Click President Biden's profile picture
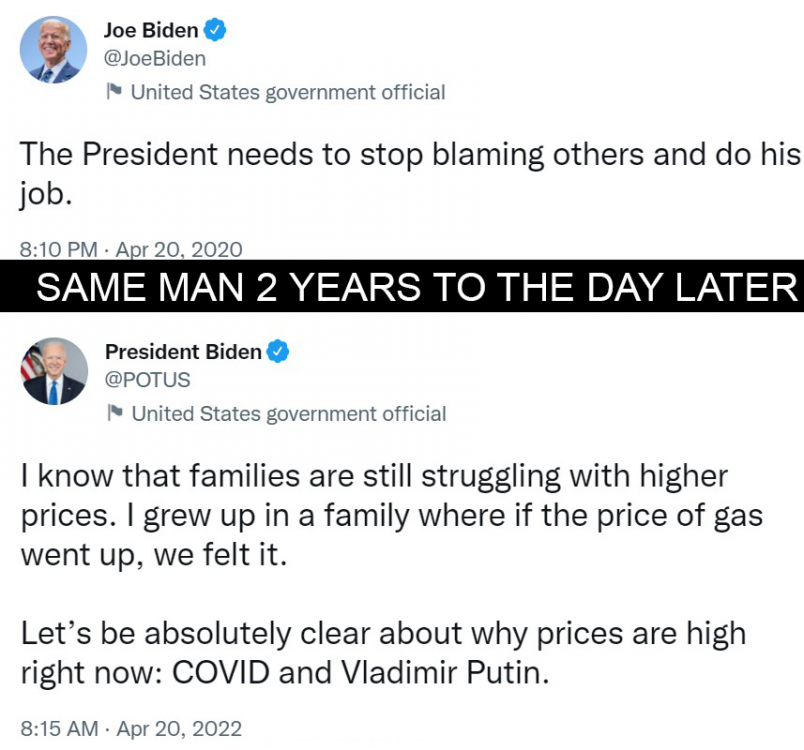Screen dimensions: 804x750 pyautogui.click(x=54, y=371)
